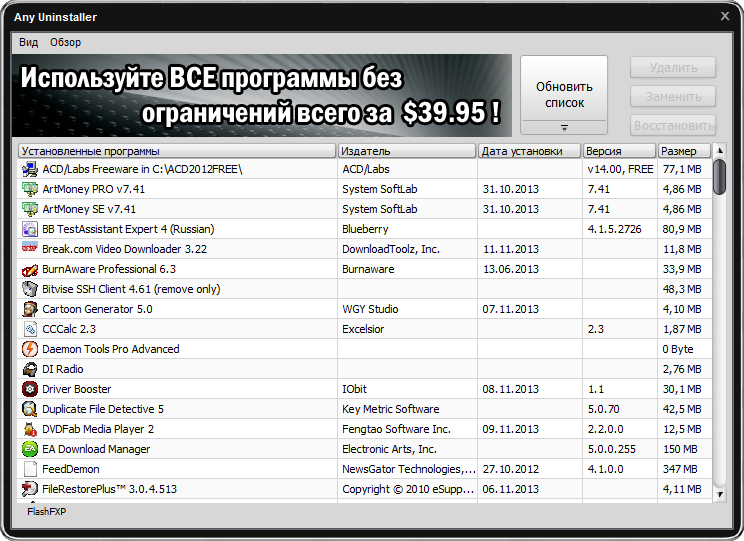Click the ArtMoney SE v7.41 icon

coord(30,209)
